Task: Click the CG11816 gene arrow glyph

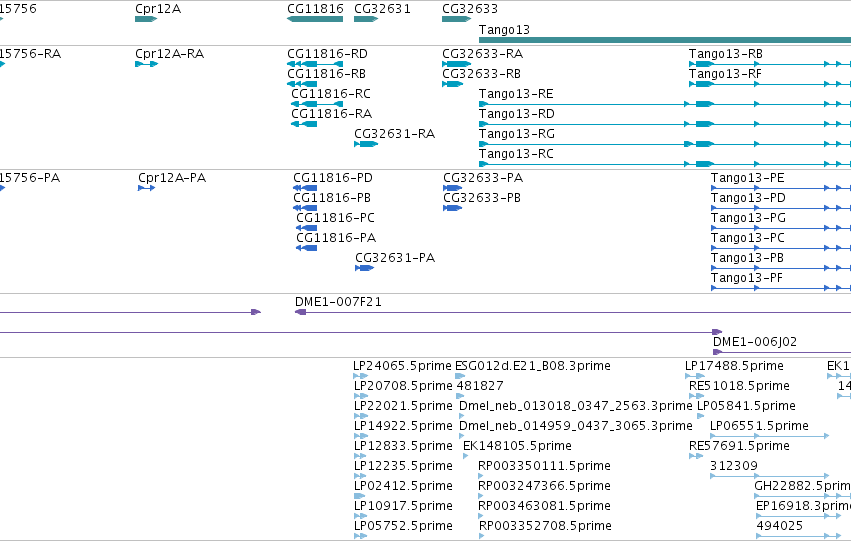Action: (315, 19)
